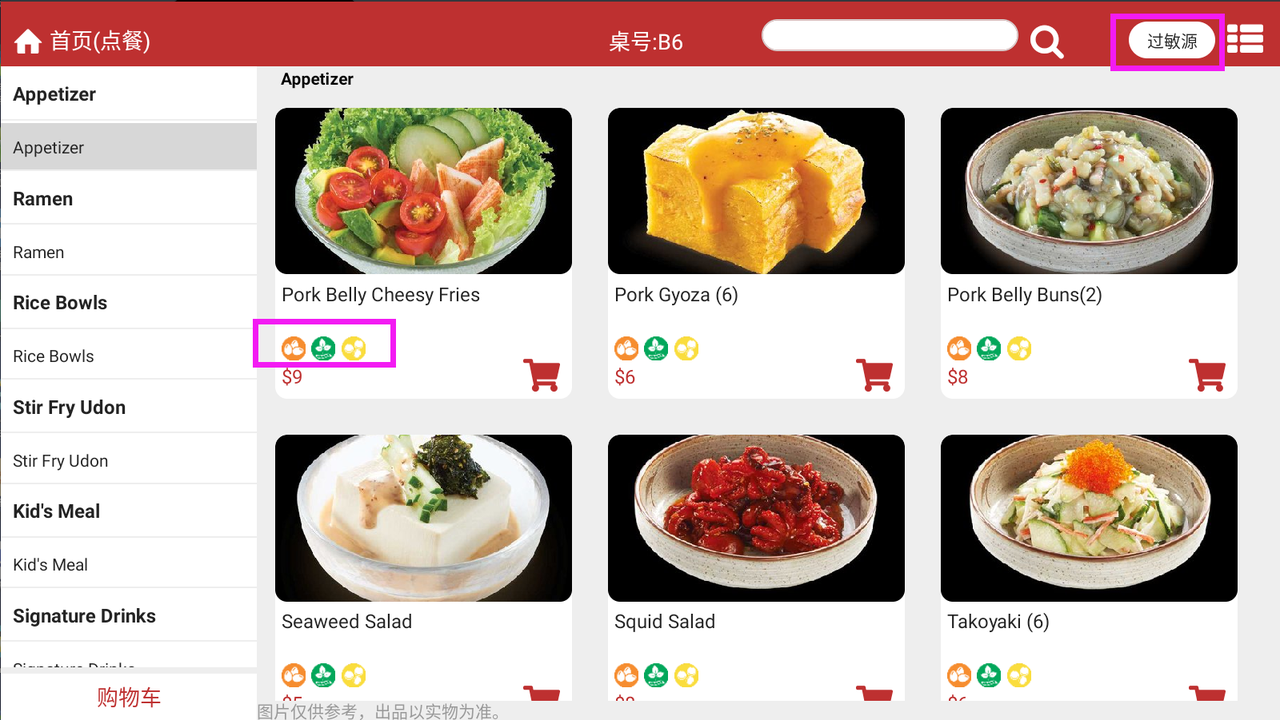Open the 过敏源 allergen filter
The height and width of the screenshot is (720, 1280).
tap(1172, 41)
